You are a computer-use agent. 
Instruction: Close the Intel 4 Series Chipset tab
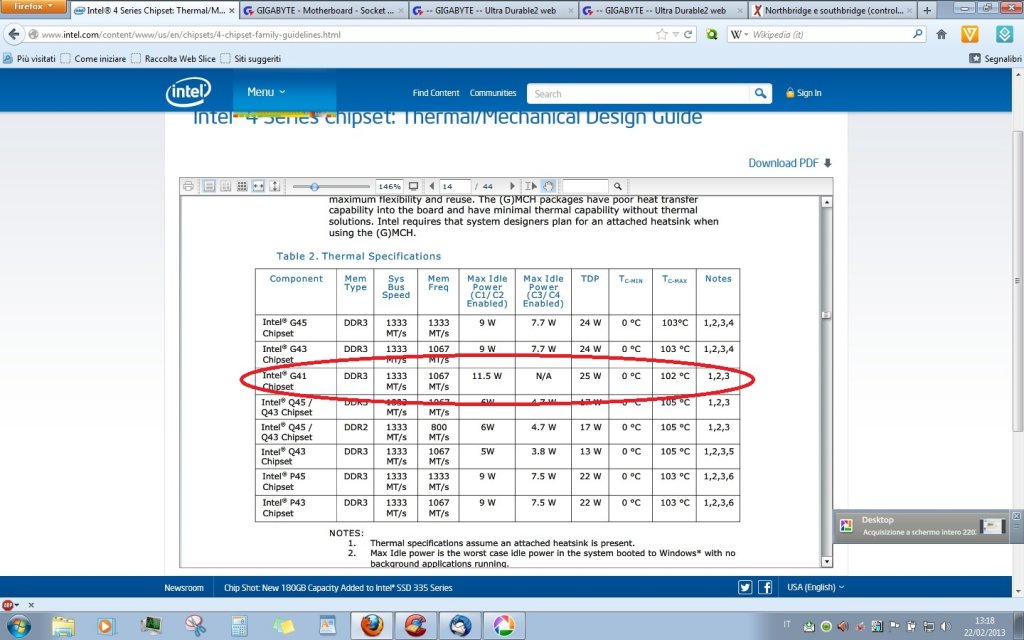click(231, 11)
